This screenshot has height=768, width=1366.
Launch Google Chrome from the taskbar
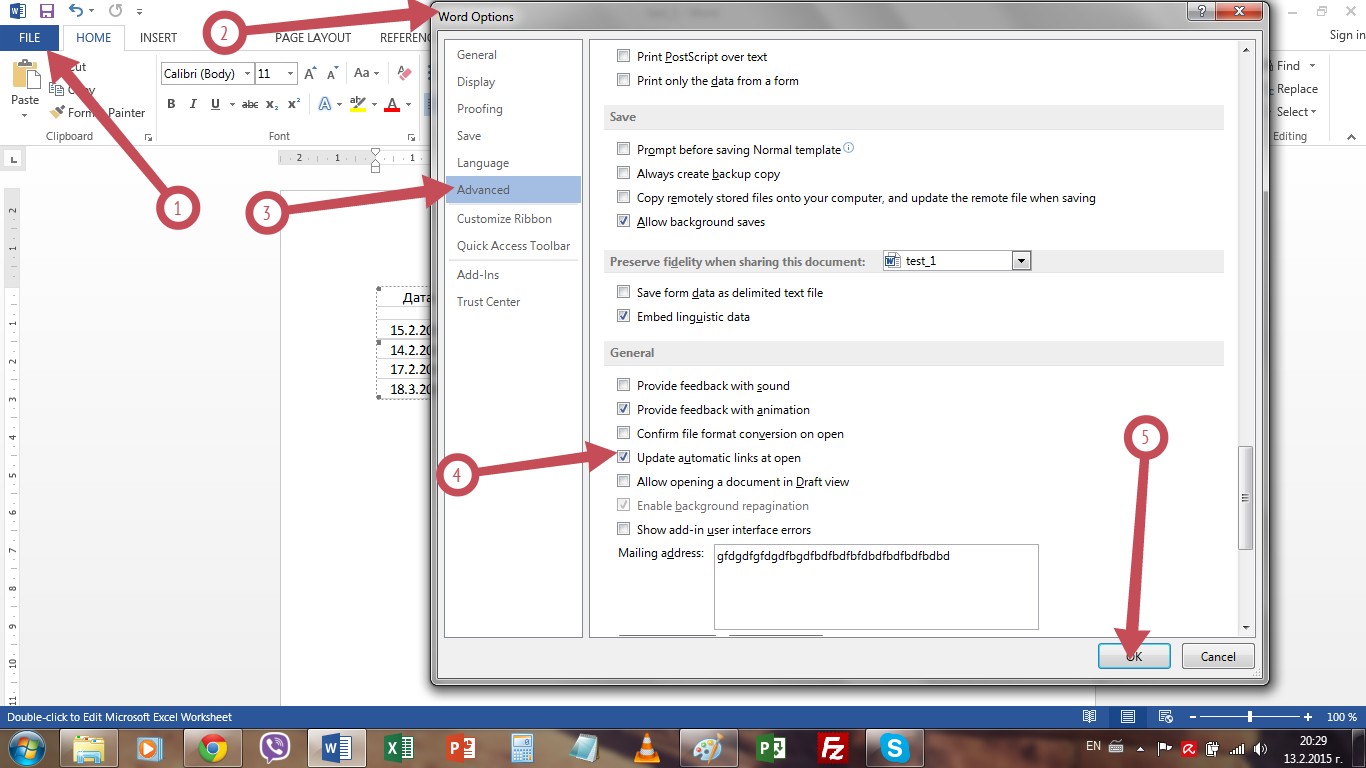pos(212,748)
